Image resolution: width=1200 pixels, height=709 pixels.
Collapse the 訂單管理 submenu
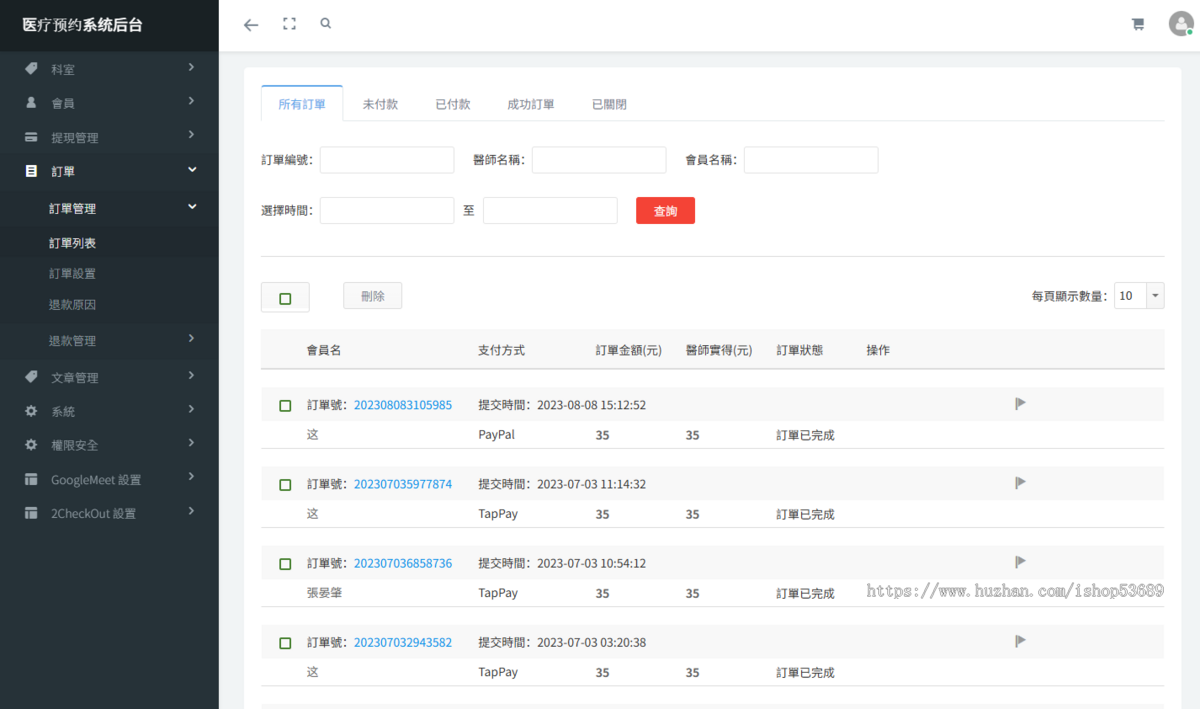click(x=191, y=207)
